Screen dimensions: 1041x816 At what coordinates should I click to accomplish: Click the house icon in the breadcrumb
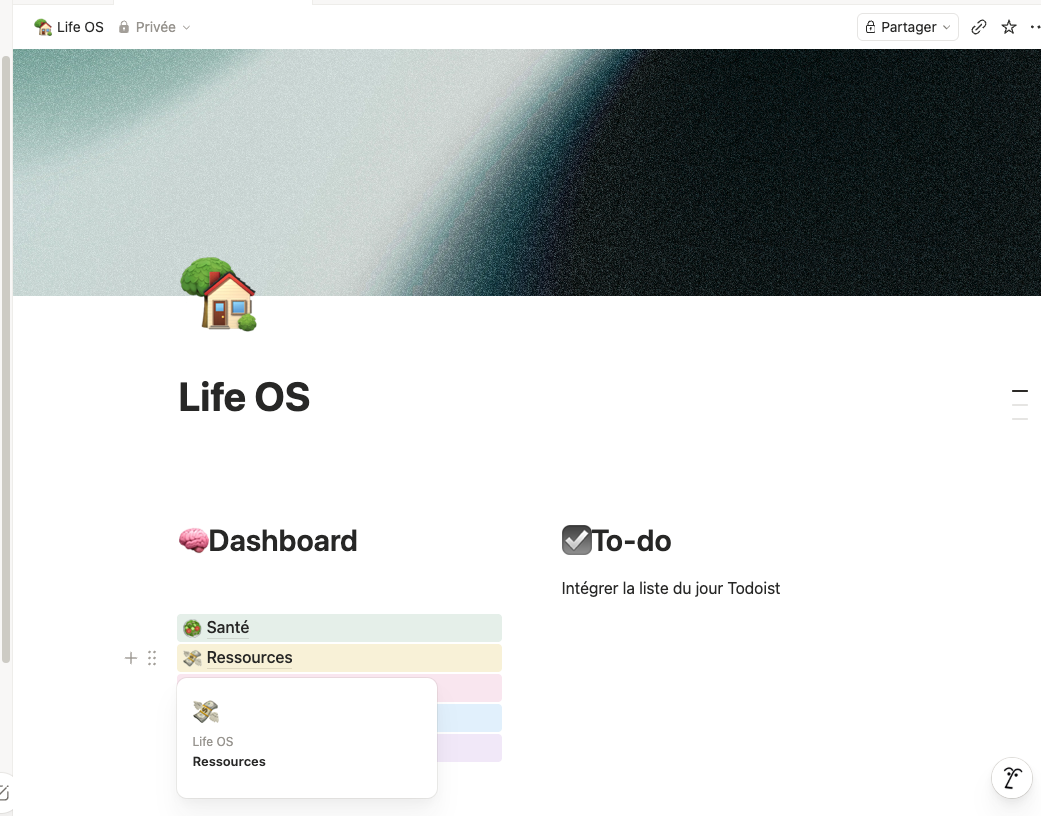click(43, 27)
